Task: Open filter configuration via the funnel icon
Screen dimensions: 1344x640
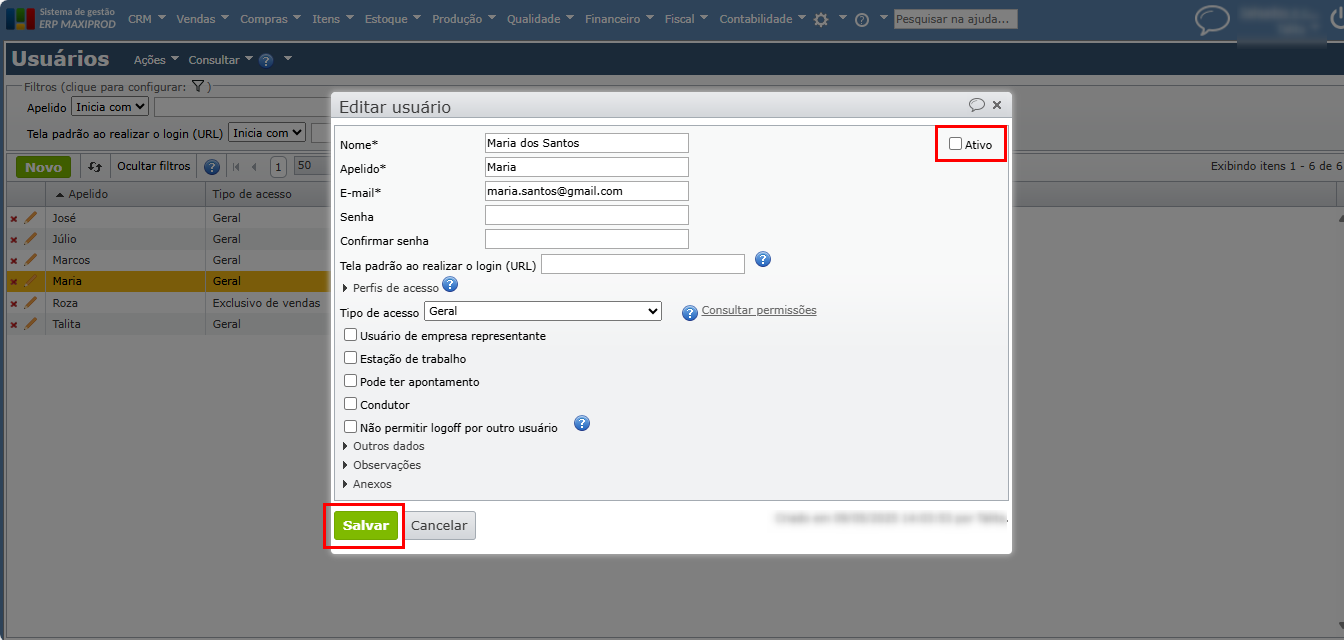Action: click(x=198, y=87)
